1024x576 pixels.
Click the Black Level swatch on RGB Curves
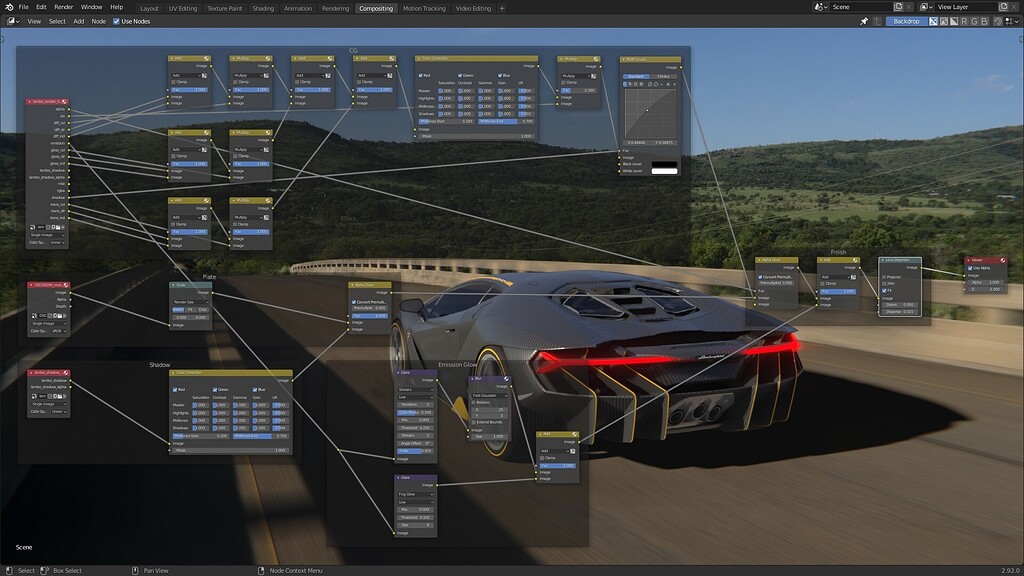(x=664, y=164)
